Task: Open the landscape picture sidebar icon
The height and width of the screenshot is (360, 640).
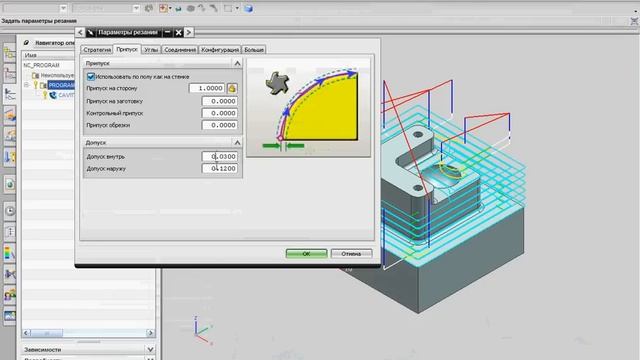Action: point(9,315)
